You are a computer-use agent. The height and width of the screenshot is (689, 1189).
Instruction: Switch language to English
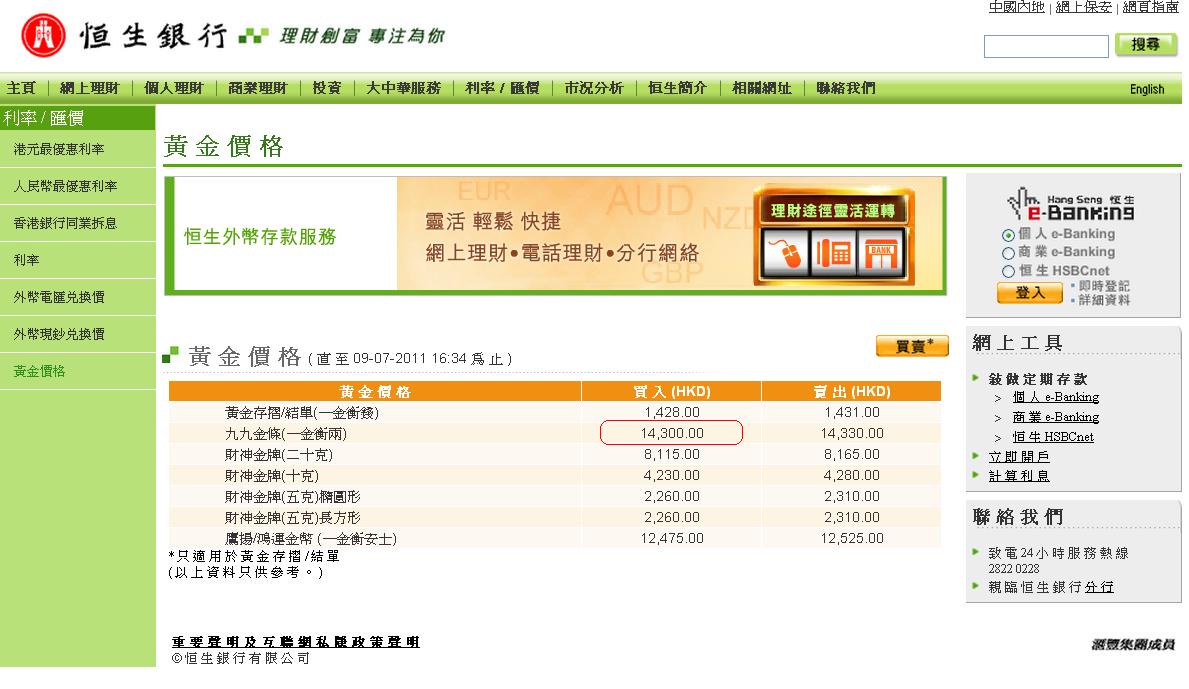(x=1146, y=89)
